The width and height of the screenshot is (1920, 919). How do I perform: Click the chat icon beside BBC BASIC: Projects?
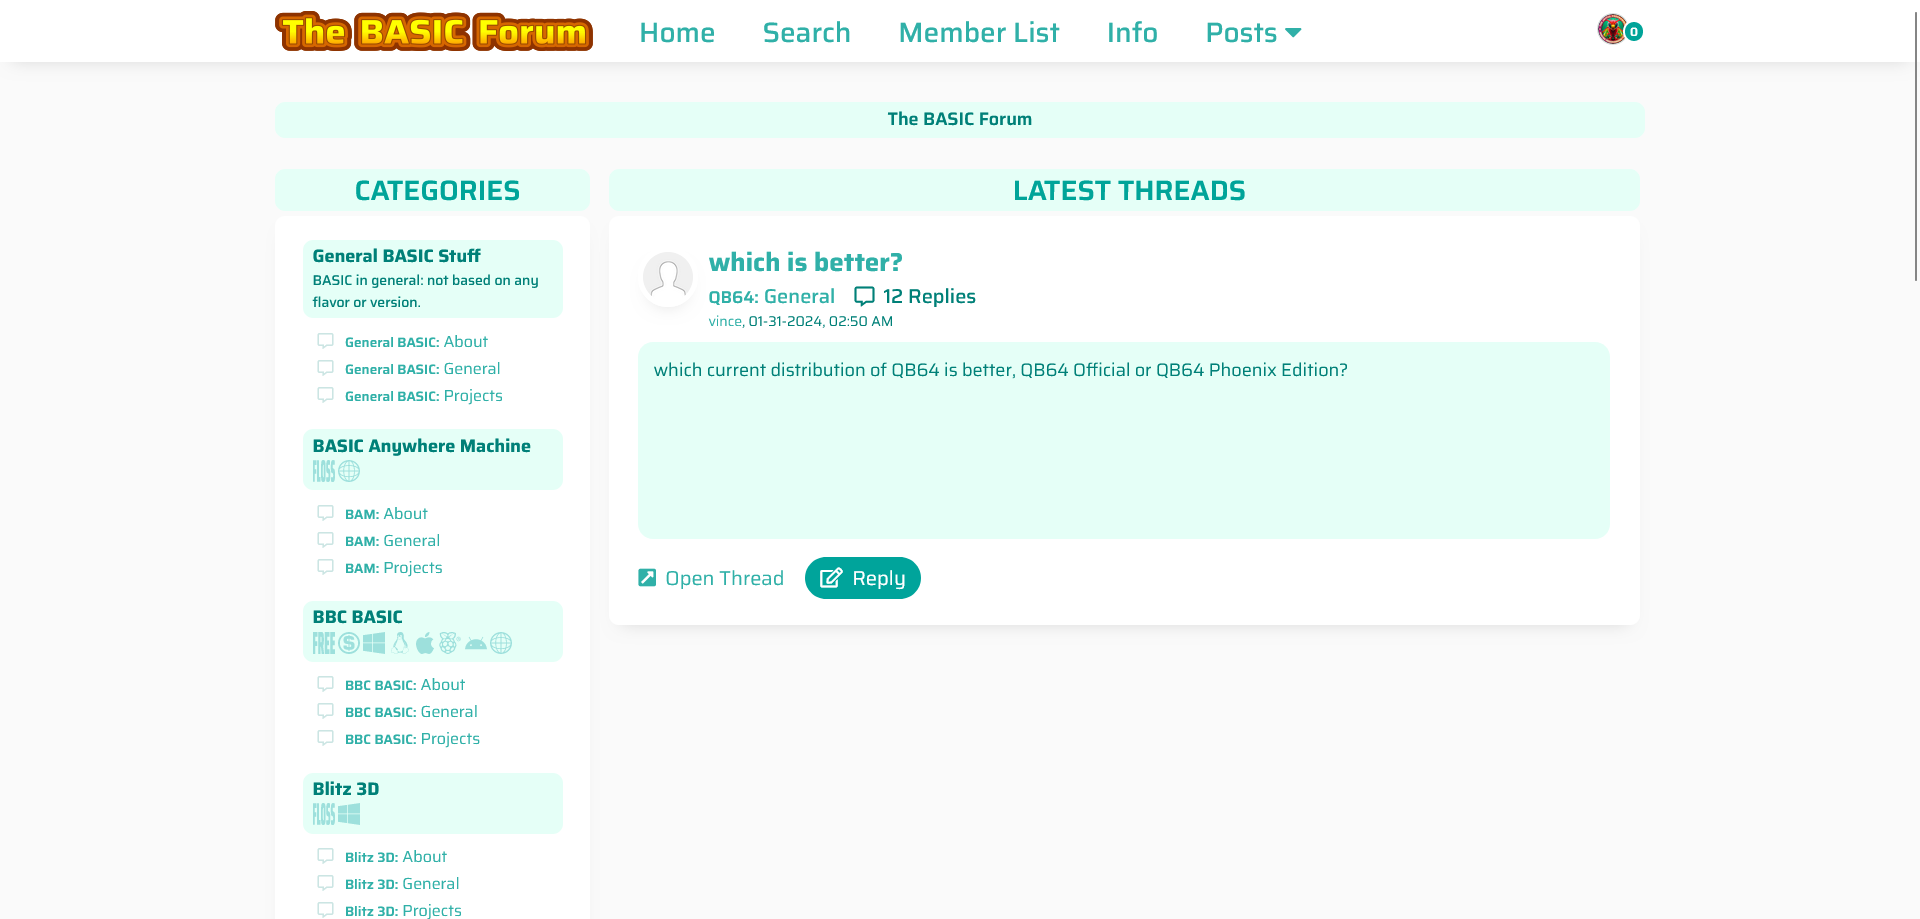click(325, 738)
